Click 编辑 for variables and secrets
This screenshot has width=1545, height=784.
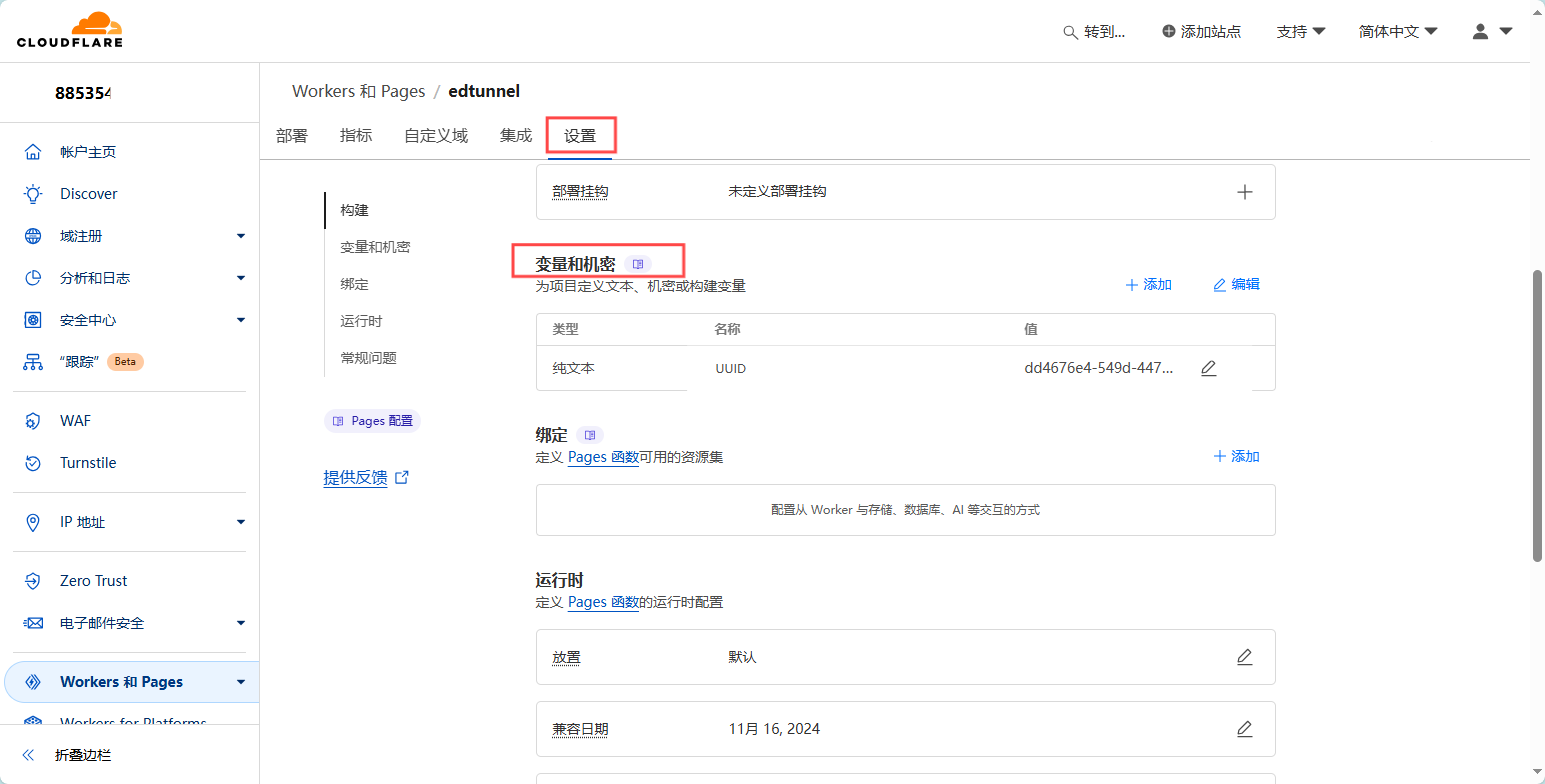(x=1236, y=285)
